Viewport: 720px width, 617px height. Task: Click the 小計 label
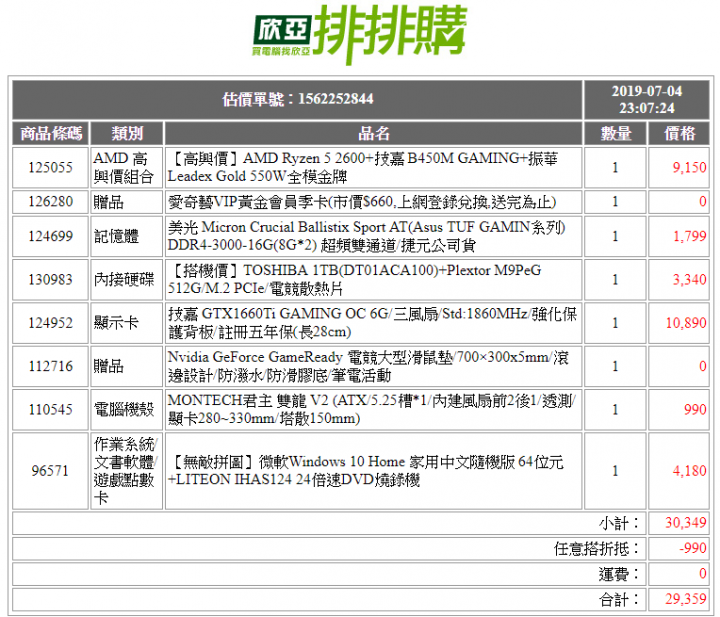click(x=619, y=523)
